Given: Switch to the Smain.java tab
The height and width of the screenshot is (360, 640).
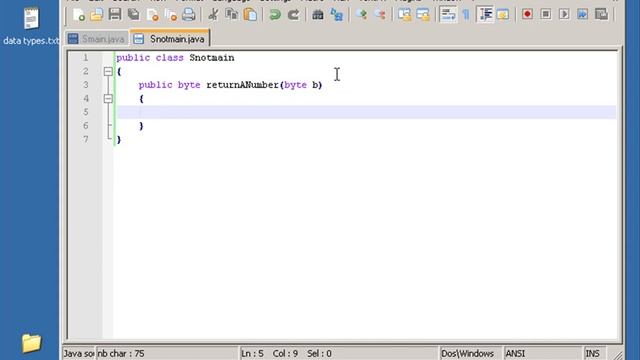Looking at the screenshot, I should tap(97, 39).
